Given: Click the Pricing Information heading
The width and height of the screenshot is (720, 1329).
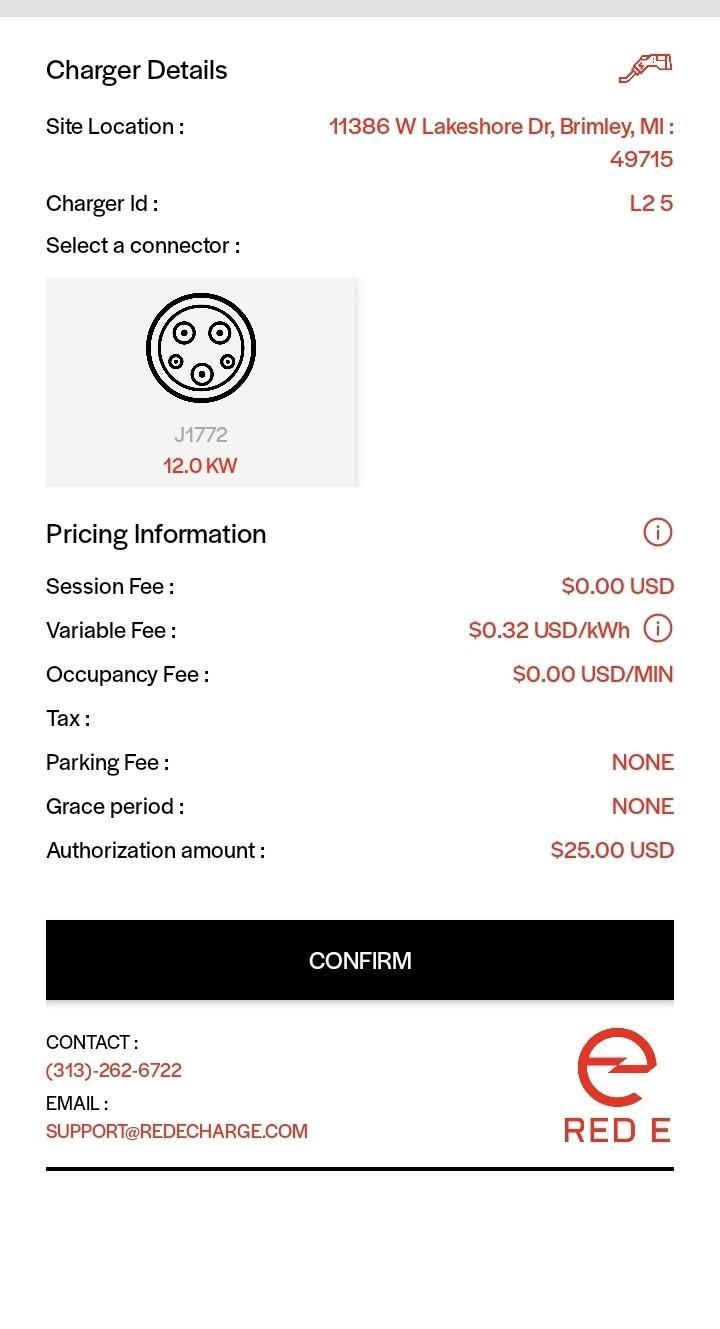Looking at the screenshot, I should pyautogui.click(x=156, y=534).
